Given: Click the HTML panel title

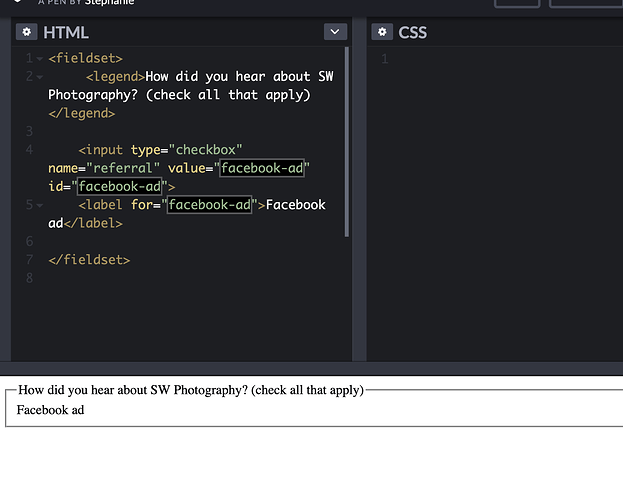Looking at the screenshot, I should pos(65,32).
